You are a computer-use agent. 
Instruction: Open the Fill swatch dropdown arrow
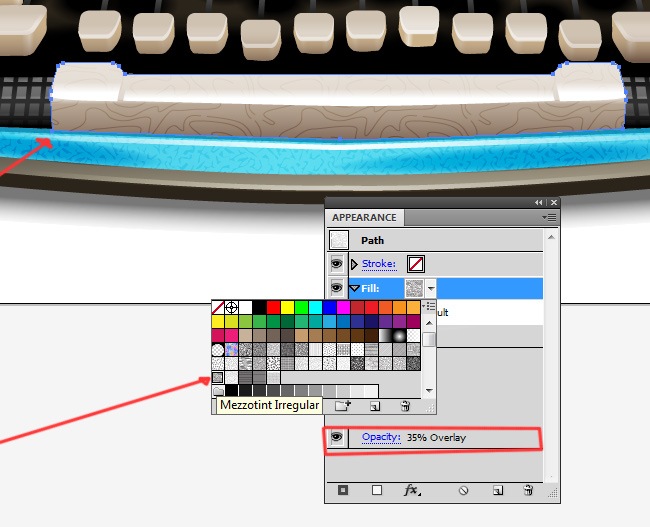(431, 288)
